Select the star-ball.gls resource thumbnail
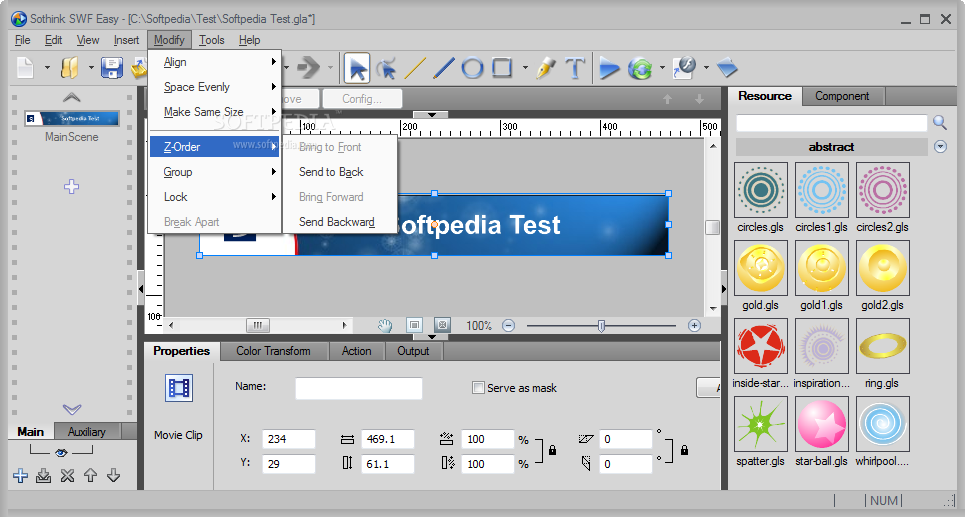The width and height of the screenshot is (965, 517). 822,424
